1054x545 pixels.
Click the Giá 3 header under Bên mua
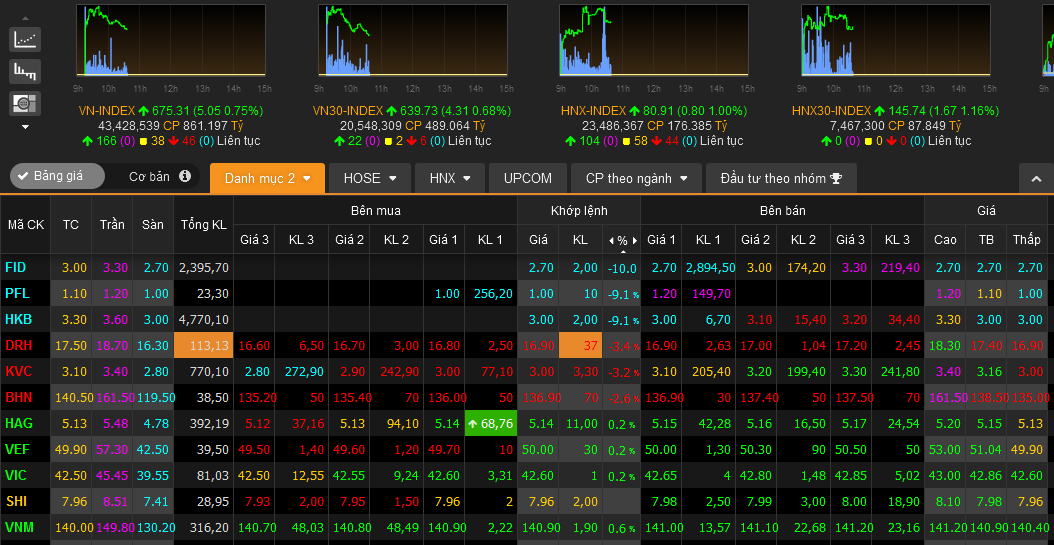pyautogui.click(x=255, y=240)
